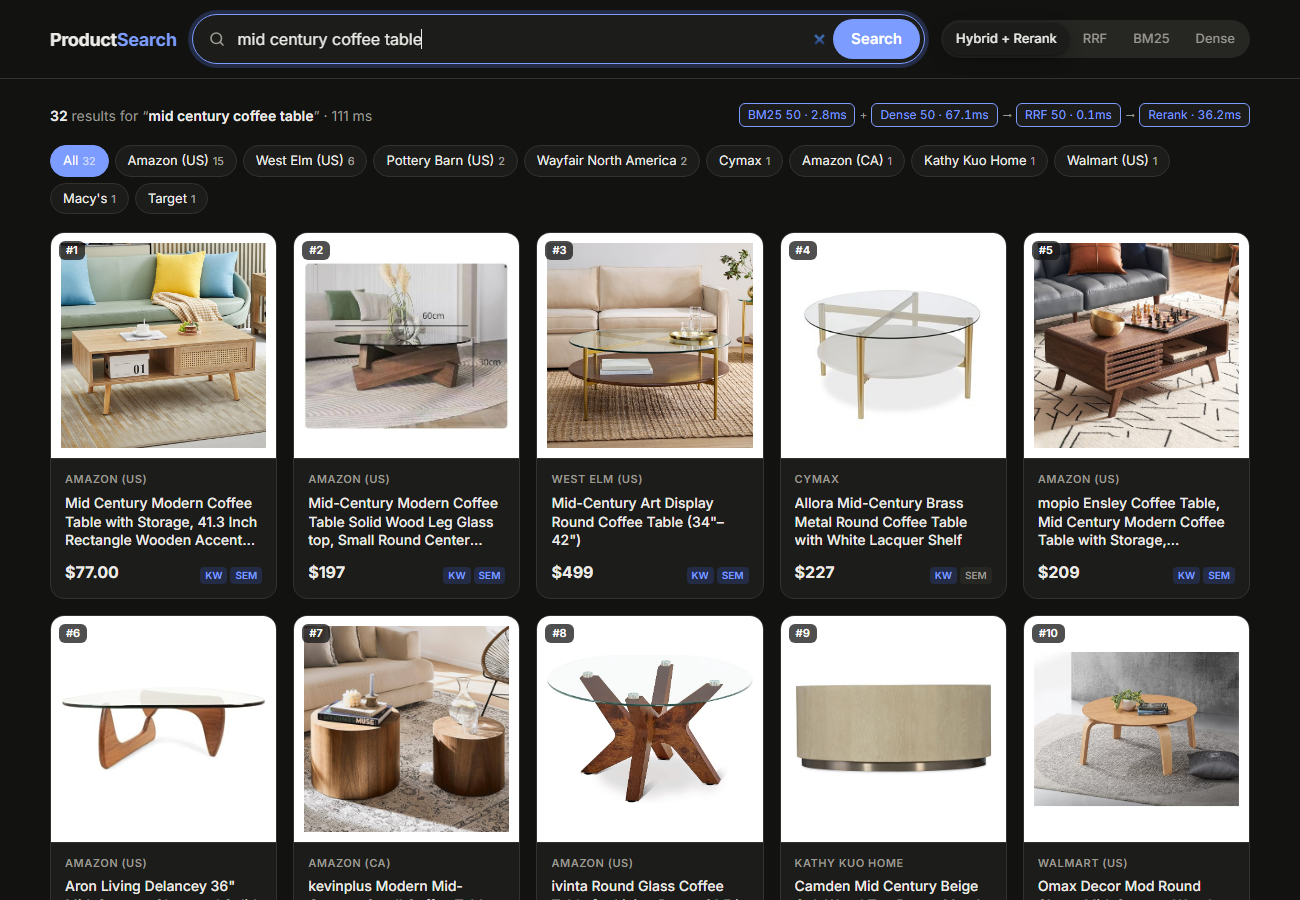Open the ProductSearch home logo
This screenshot has width=1300, height=900.
[113, 39]
